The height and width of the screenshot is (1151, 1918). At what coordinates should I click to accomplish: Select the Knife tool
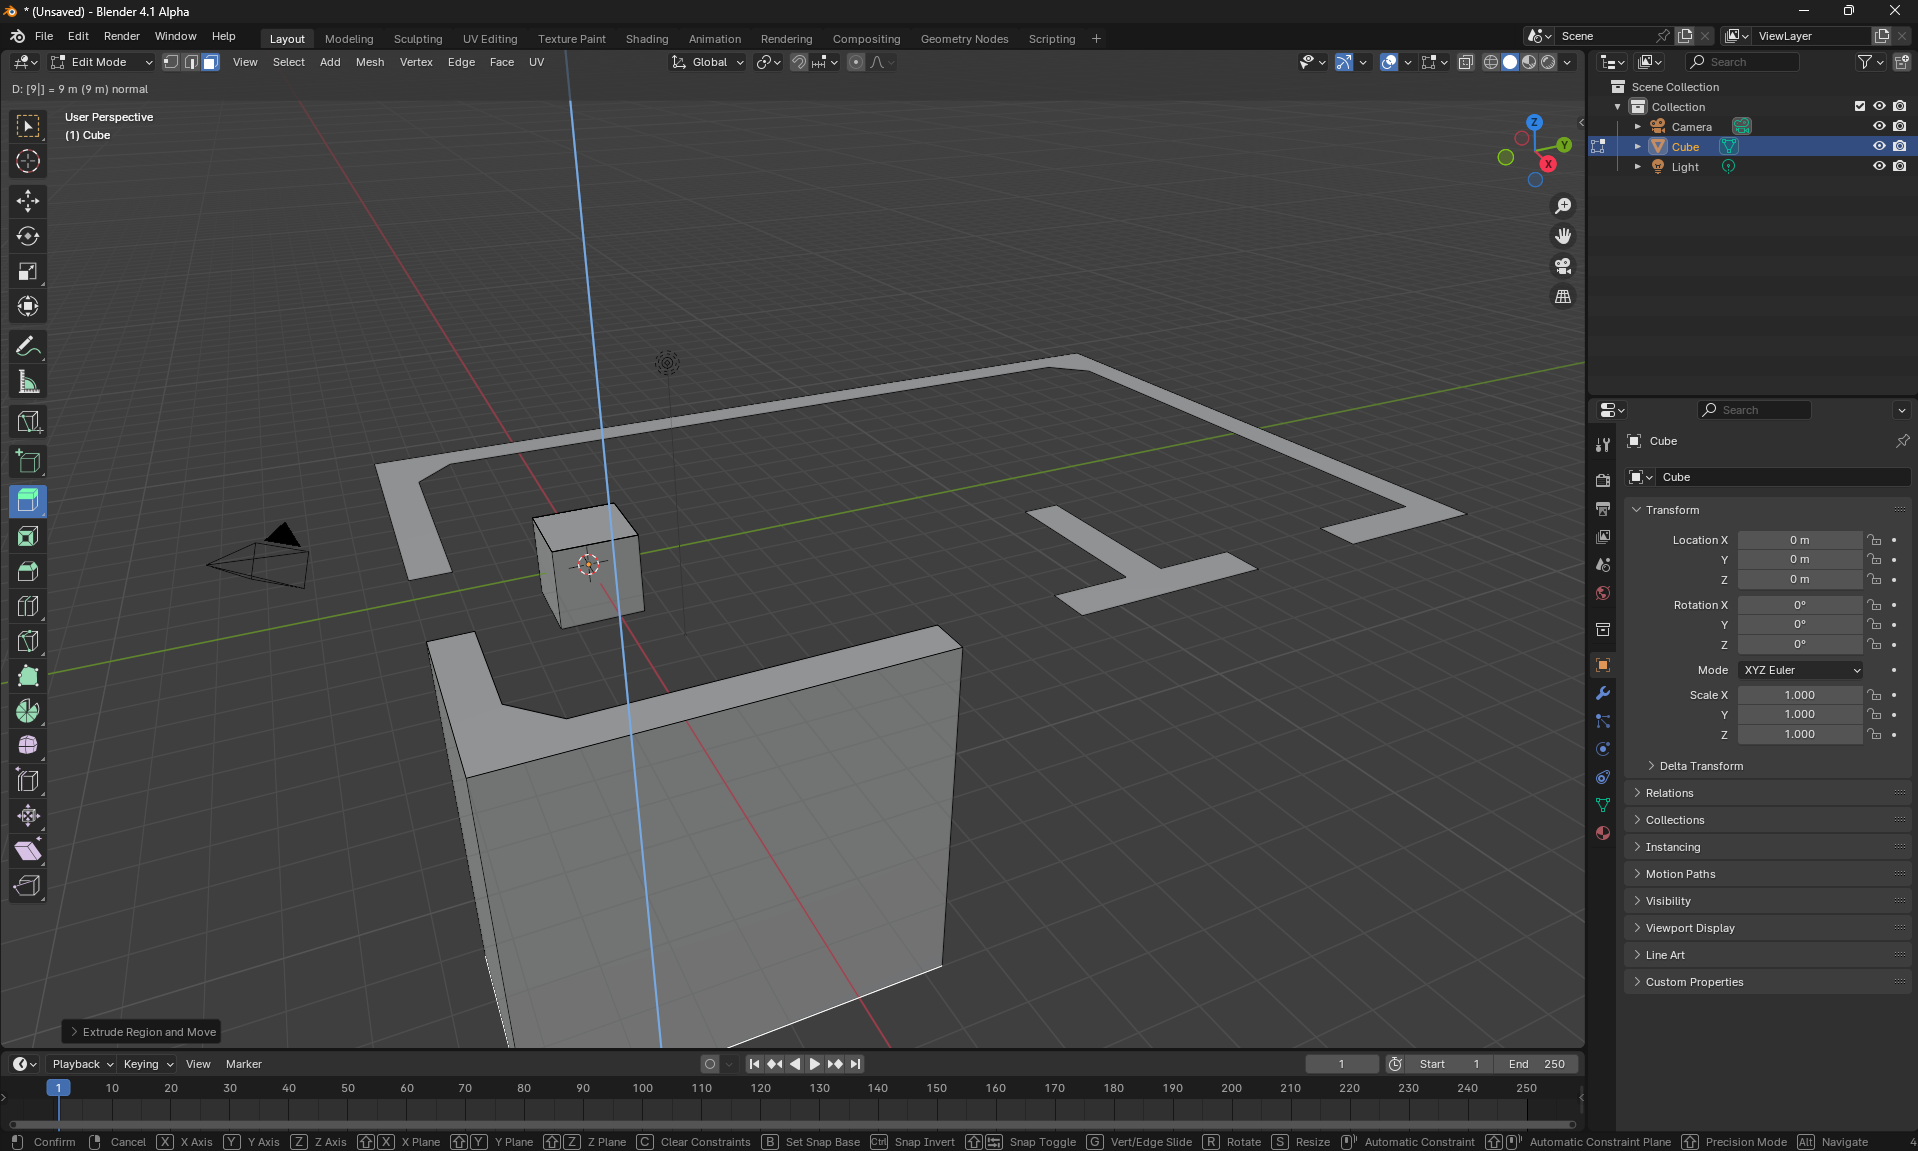coord(28,641)
